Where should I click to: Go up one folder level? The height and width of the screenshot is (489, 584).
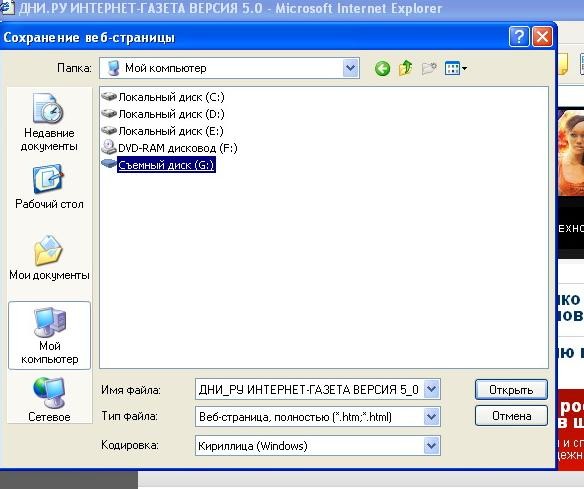coord(406,68)
